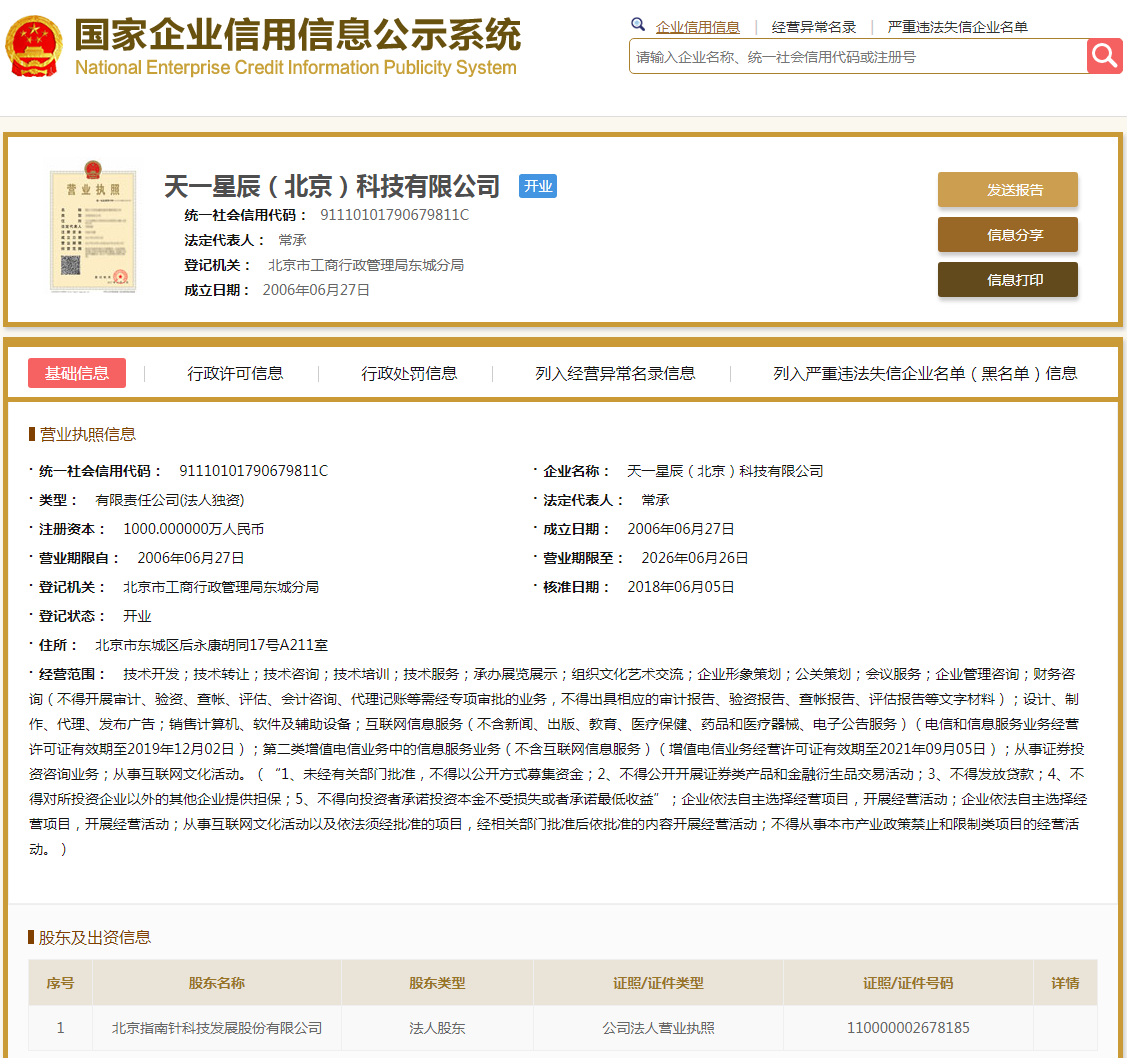Screen dimensions: 1127x1058
Task: Click the 股东类型 column header
Action: 437,983
